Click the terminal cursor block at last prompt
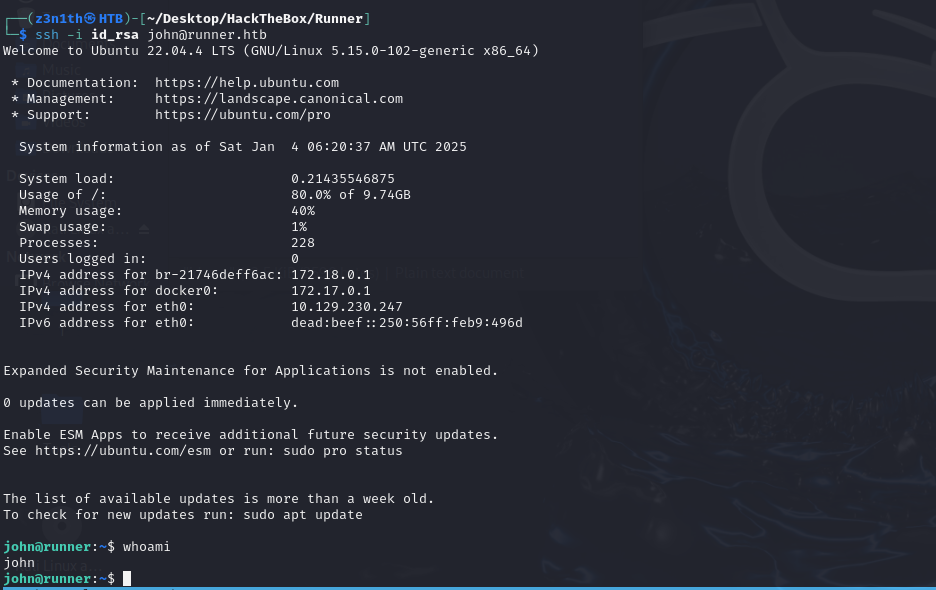936x590 pixels. 127,579
